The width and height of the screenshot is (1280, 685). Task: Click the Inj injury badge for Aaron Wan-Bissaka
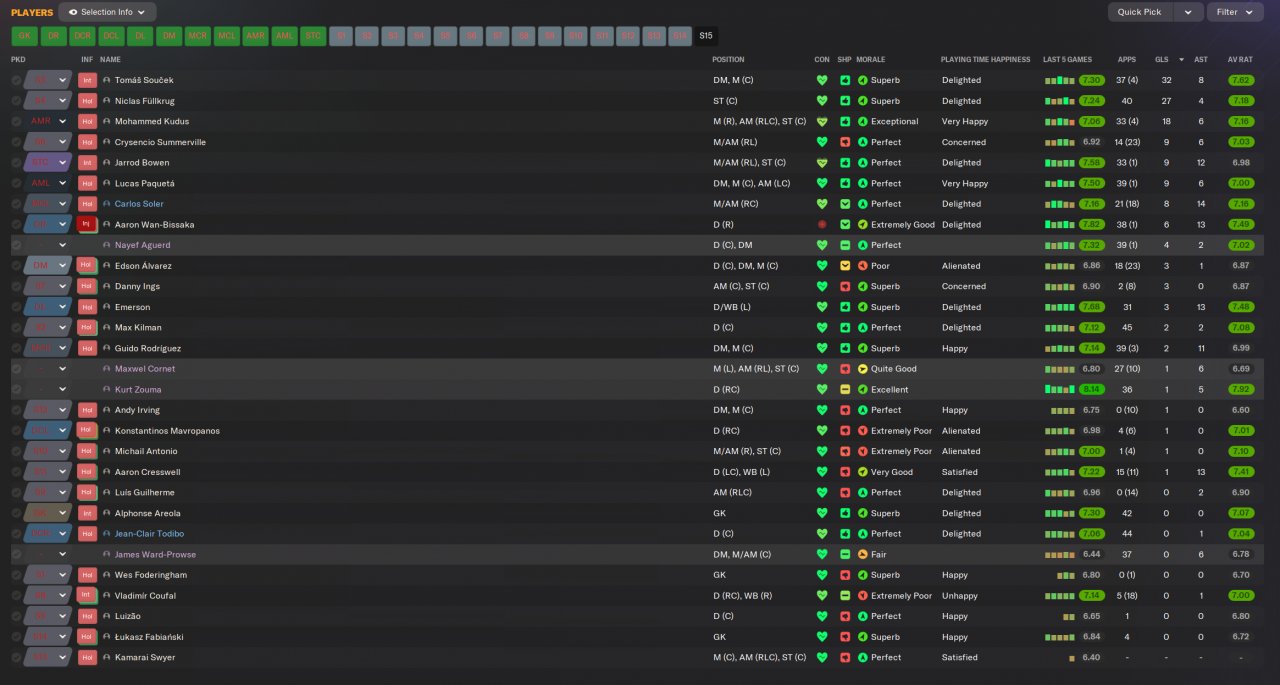[87, 224]
